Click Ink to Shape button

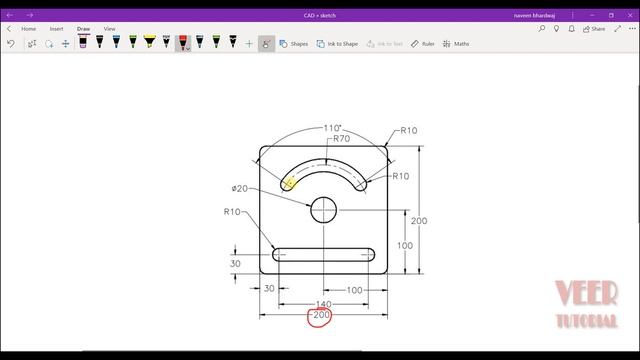(x=337, y=44)
